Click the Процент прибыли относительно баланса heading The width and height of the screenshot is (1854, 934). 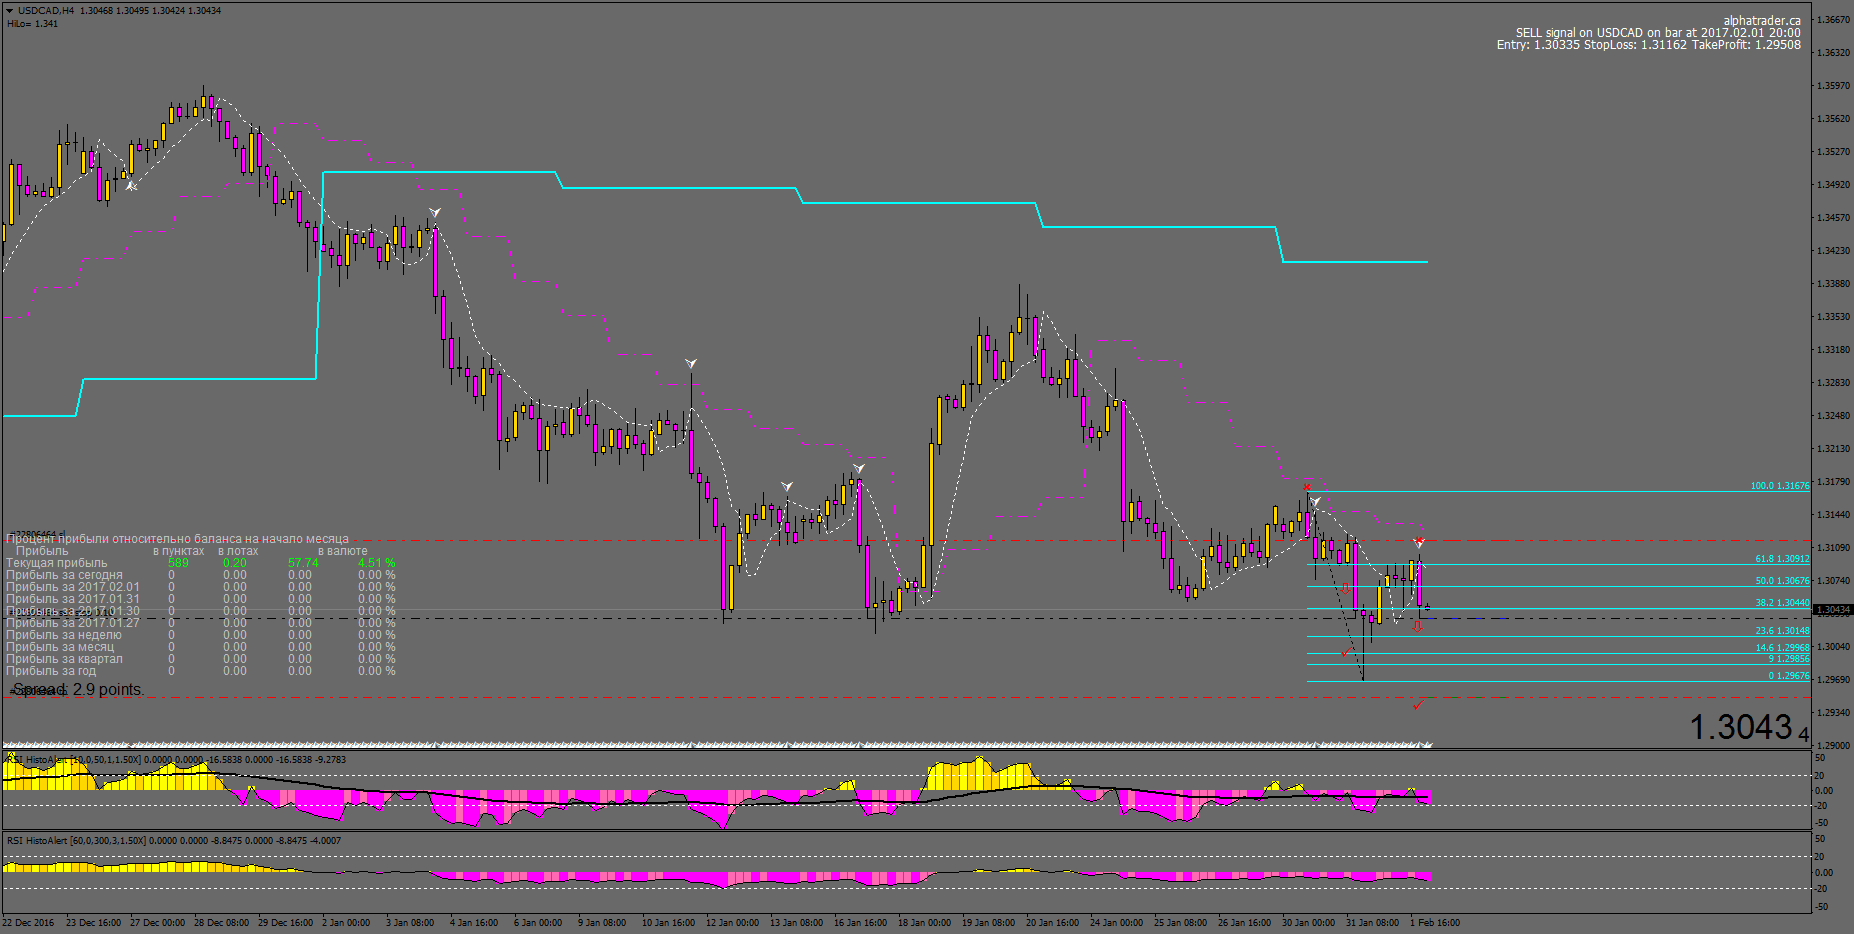pyautogui.click(x=178, y=539)
